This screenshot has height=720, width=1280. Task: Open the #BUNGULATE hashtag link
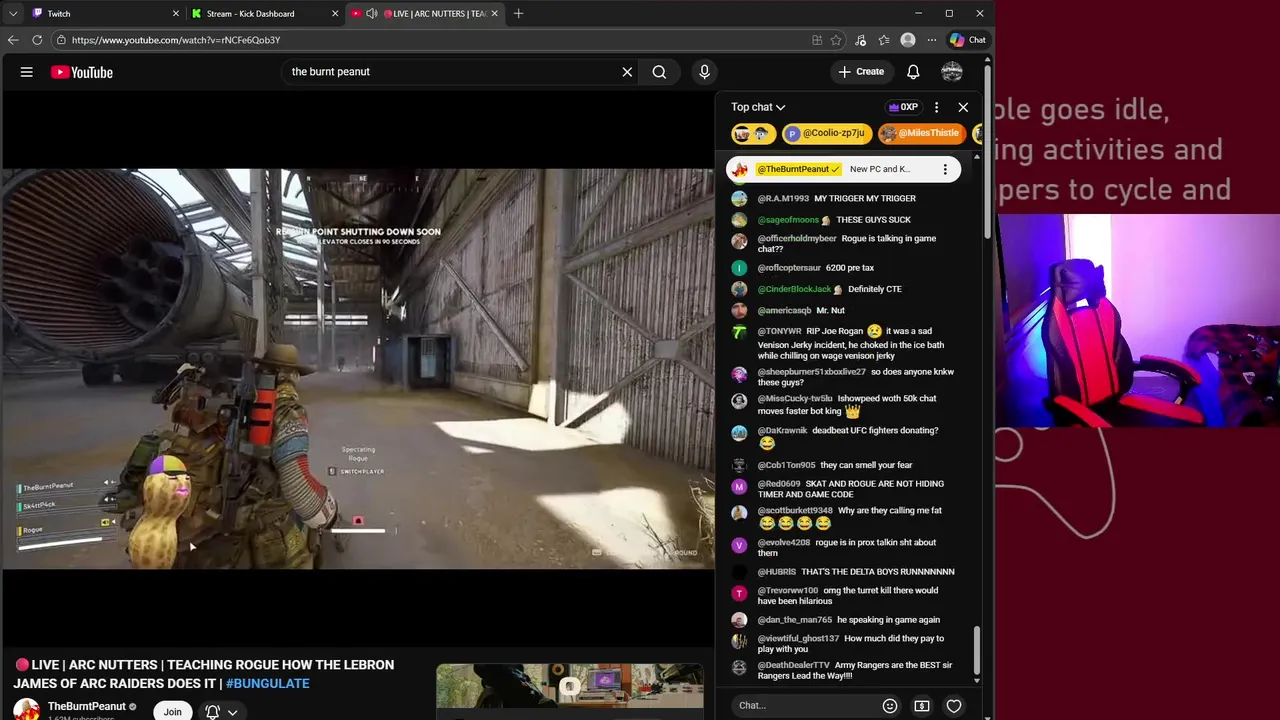pos(268,684)
